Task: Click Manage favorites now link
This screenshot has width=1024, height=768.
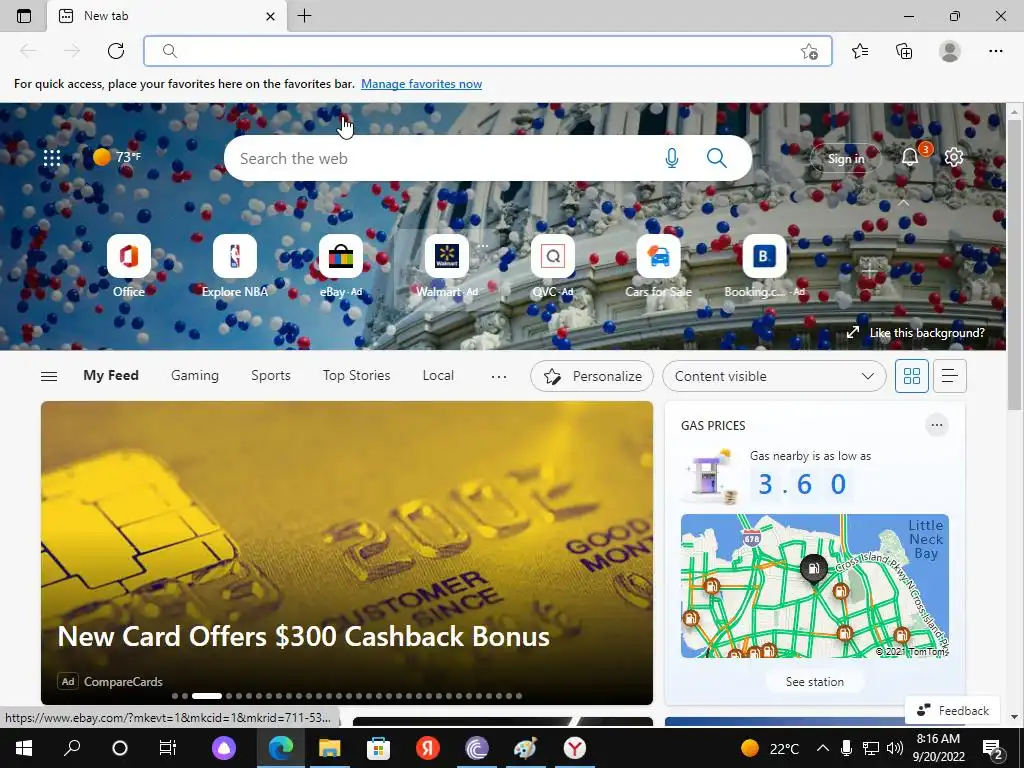Action: click(x=421, y=84)
